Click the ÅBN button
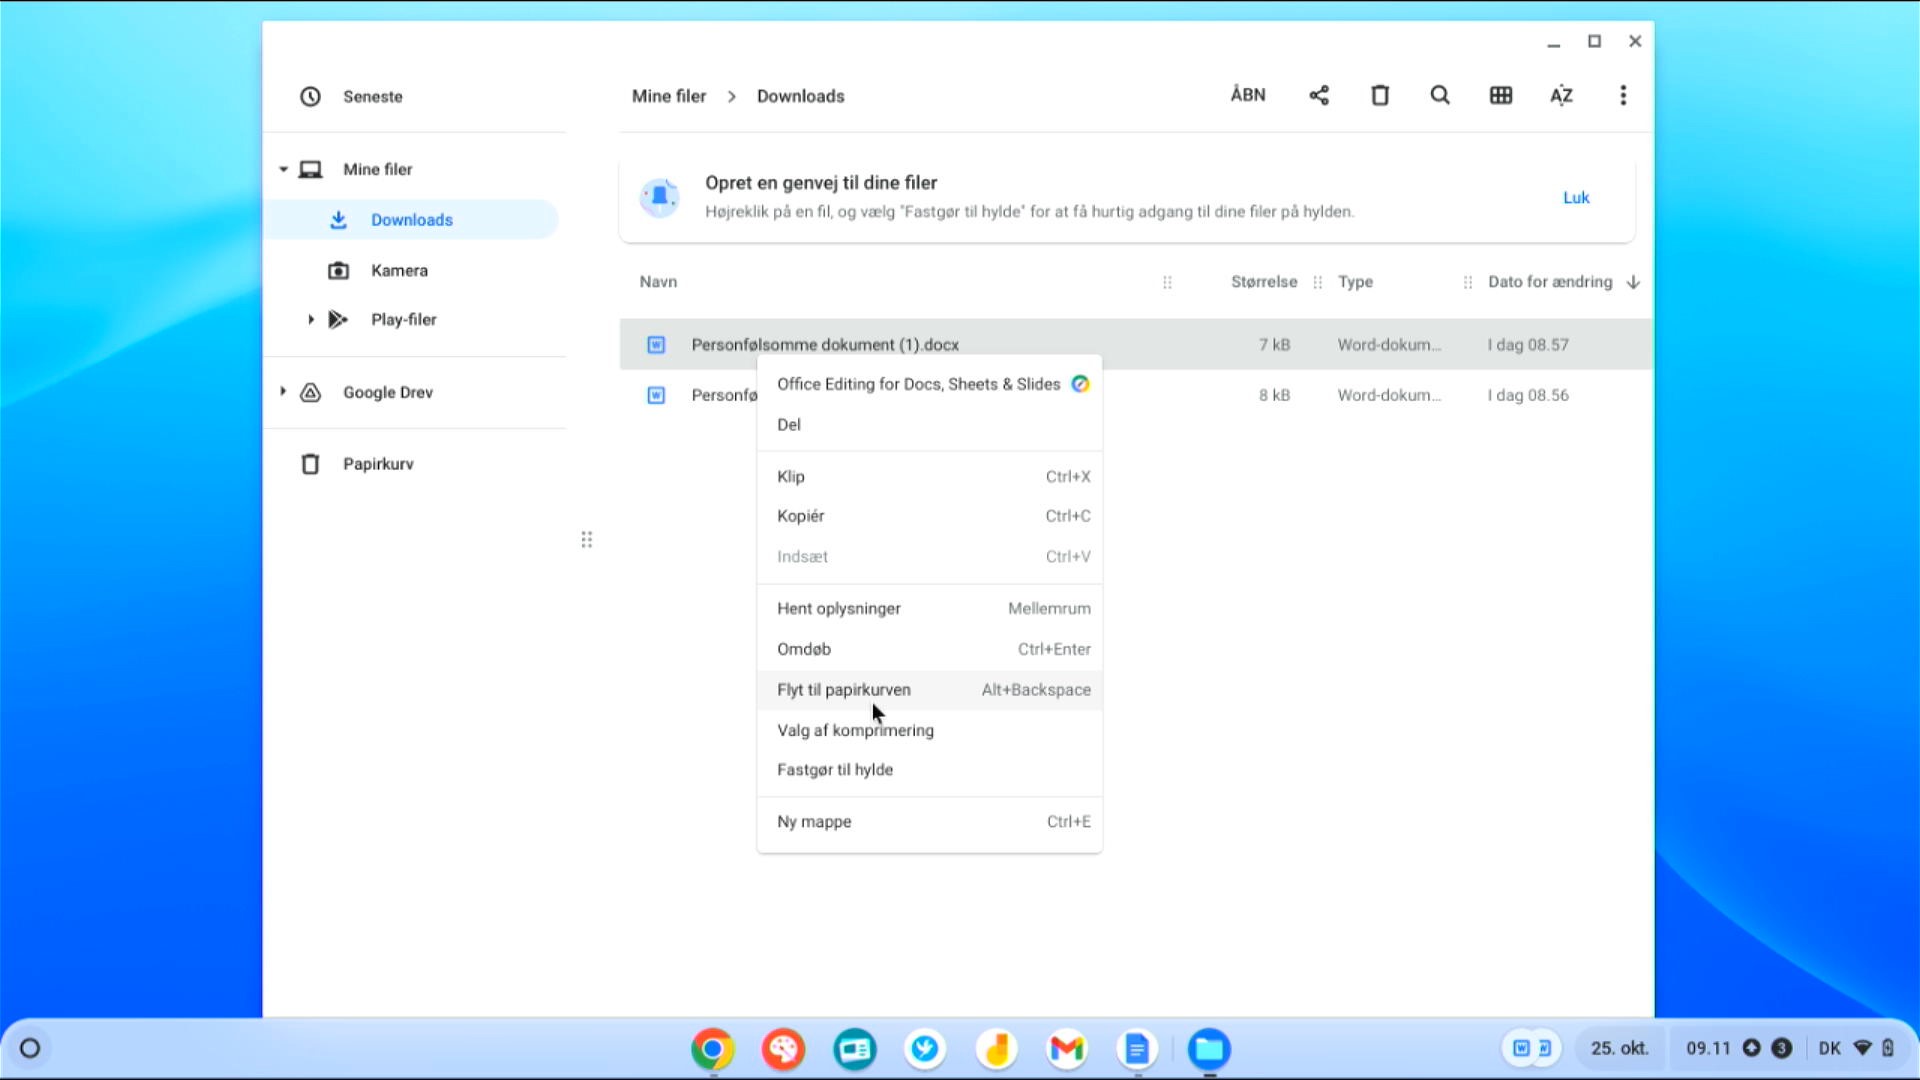Image resolution: width=1920 pixels, height=1080 pixels. tap(1248, 95)
